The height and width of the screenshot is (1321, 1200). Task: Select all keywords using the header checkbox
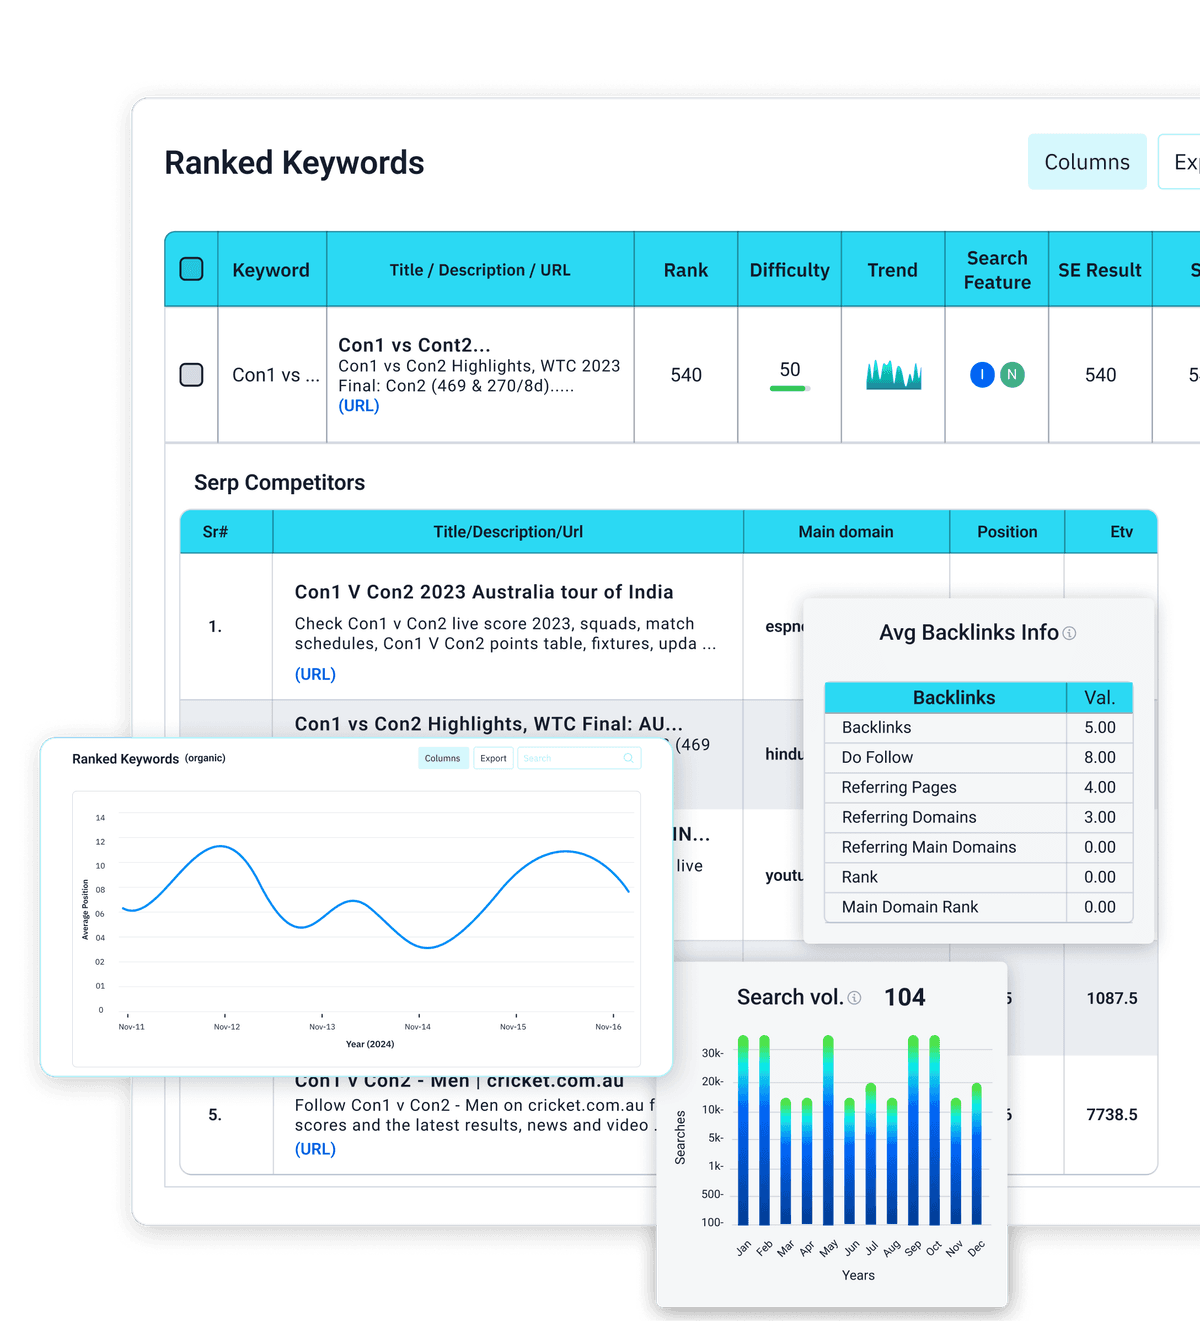pos(191,269)
